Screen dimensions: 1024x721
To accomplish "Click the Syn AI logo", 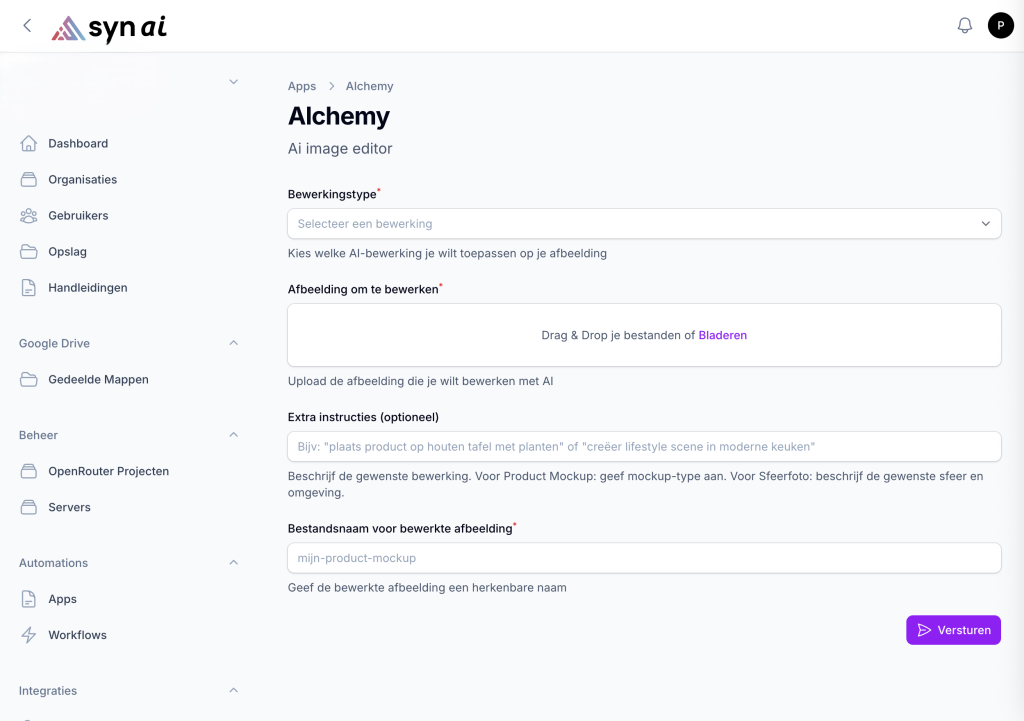I will click(110, 28).
